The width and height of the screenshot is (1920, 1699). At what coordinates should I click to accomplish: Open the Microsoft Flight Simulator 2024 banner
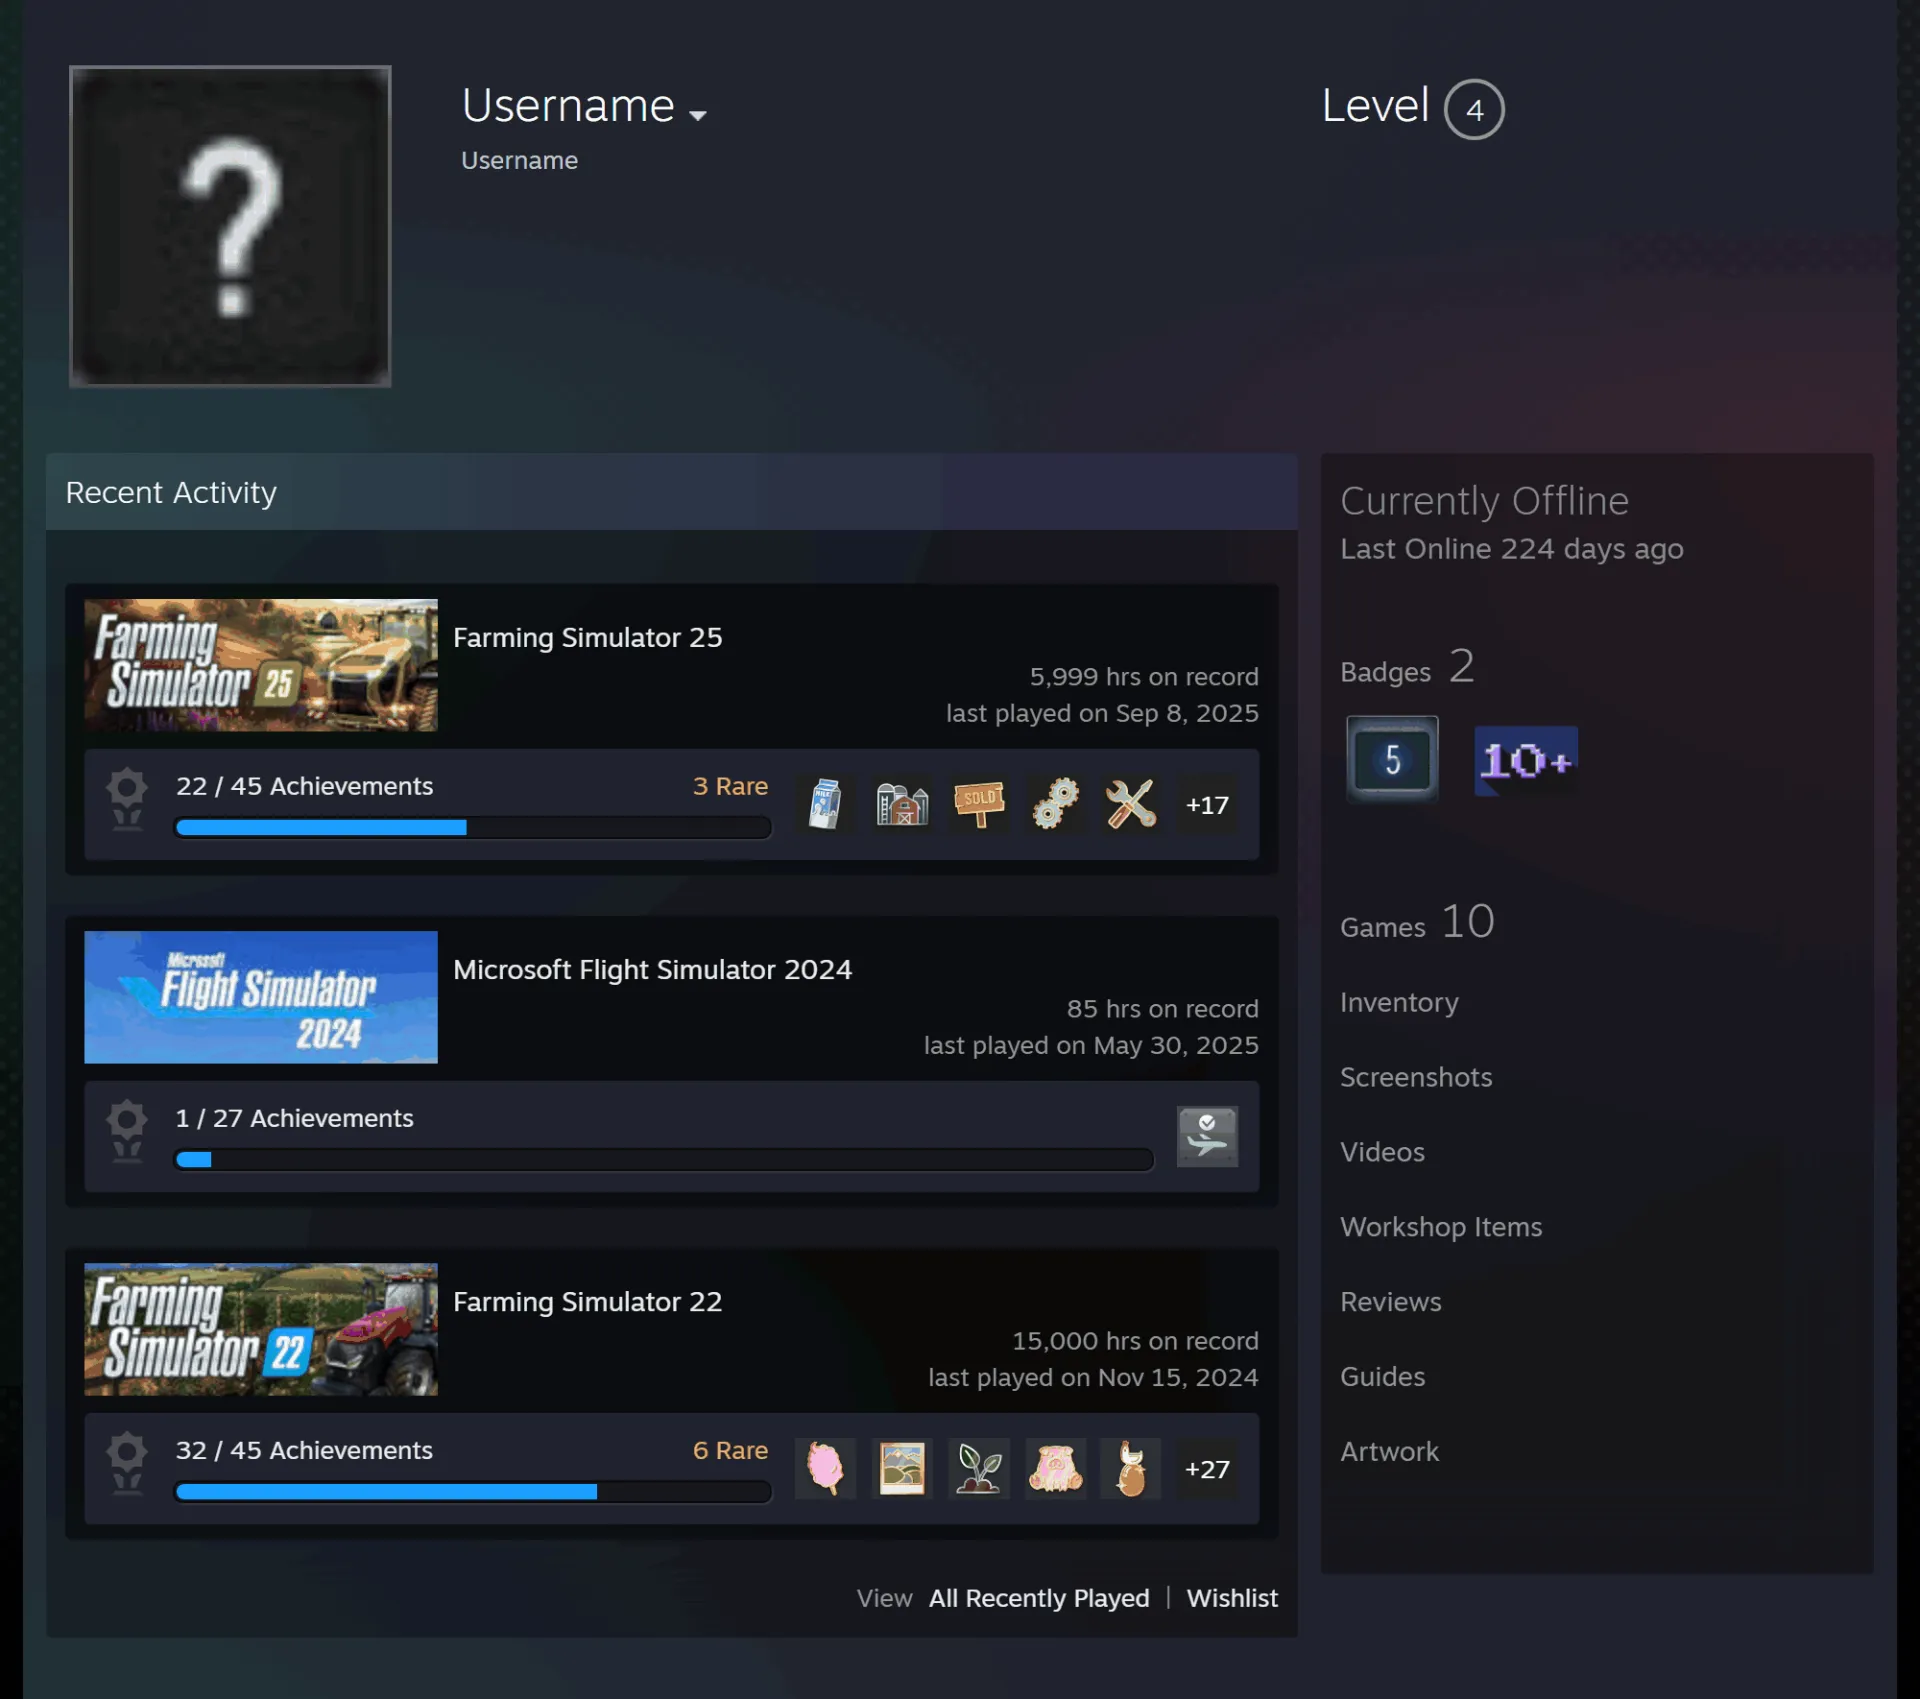click(x=261, y=997)
